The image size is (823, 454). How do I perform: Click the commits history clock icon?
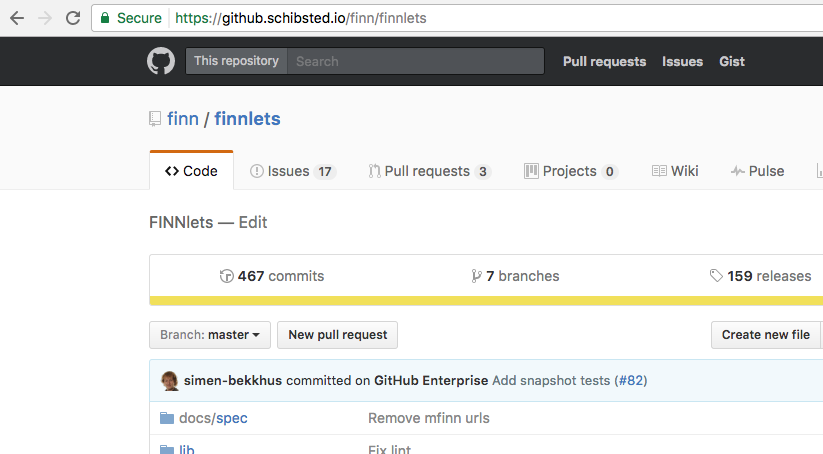tap(226, 276)
